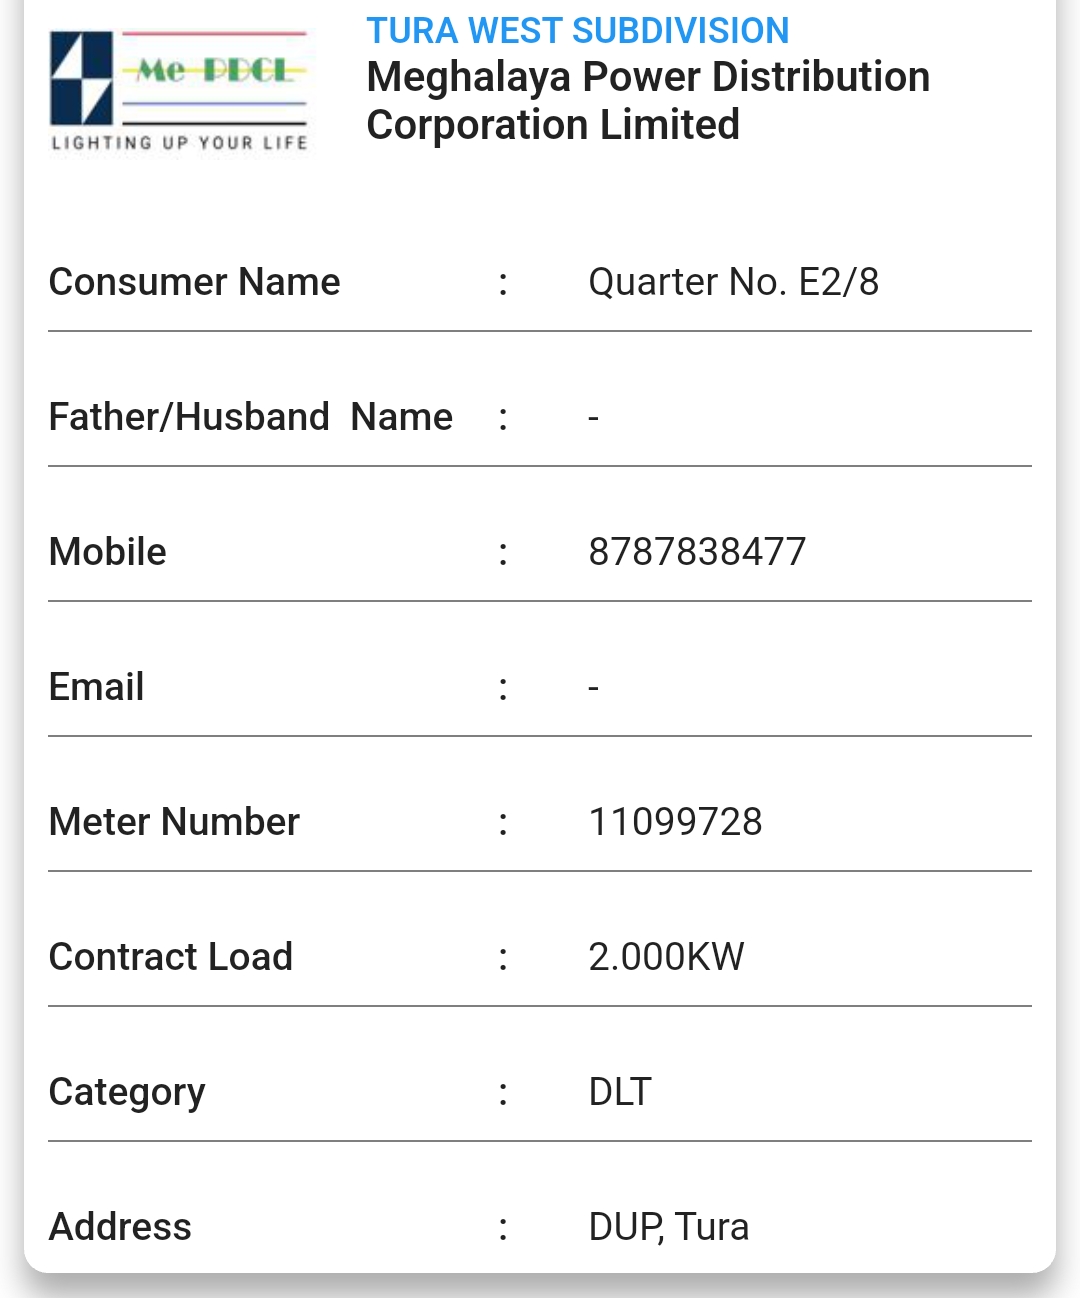Click the Meter Number label

click(x=174, y=822)
